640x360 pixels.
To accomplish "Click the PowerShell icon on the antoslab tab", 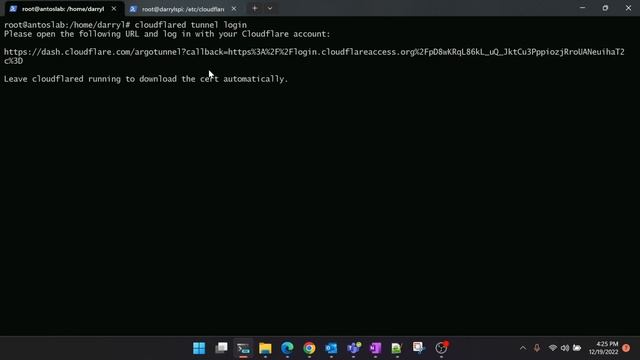I will pyautogui.click(x=13, y=9).
